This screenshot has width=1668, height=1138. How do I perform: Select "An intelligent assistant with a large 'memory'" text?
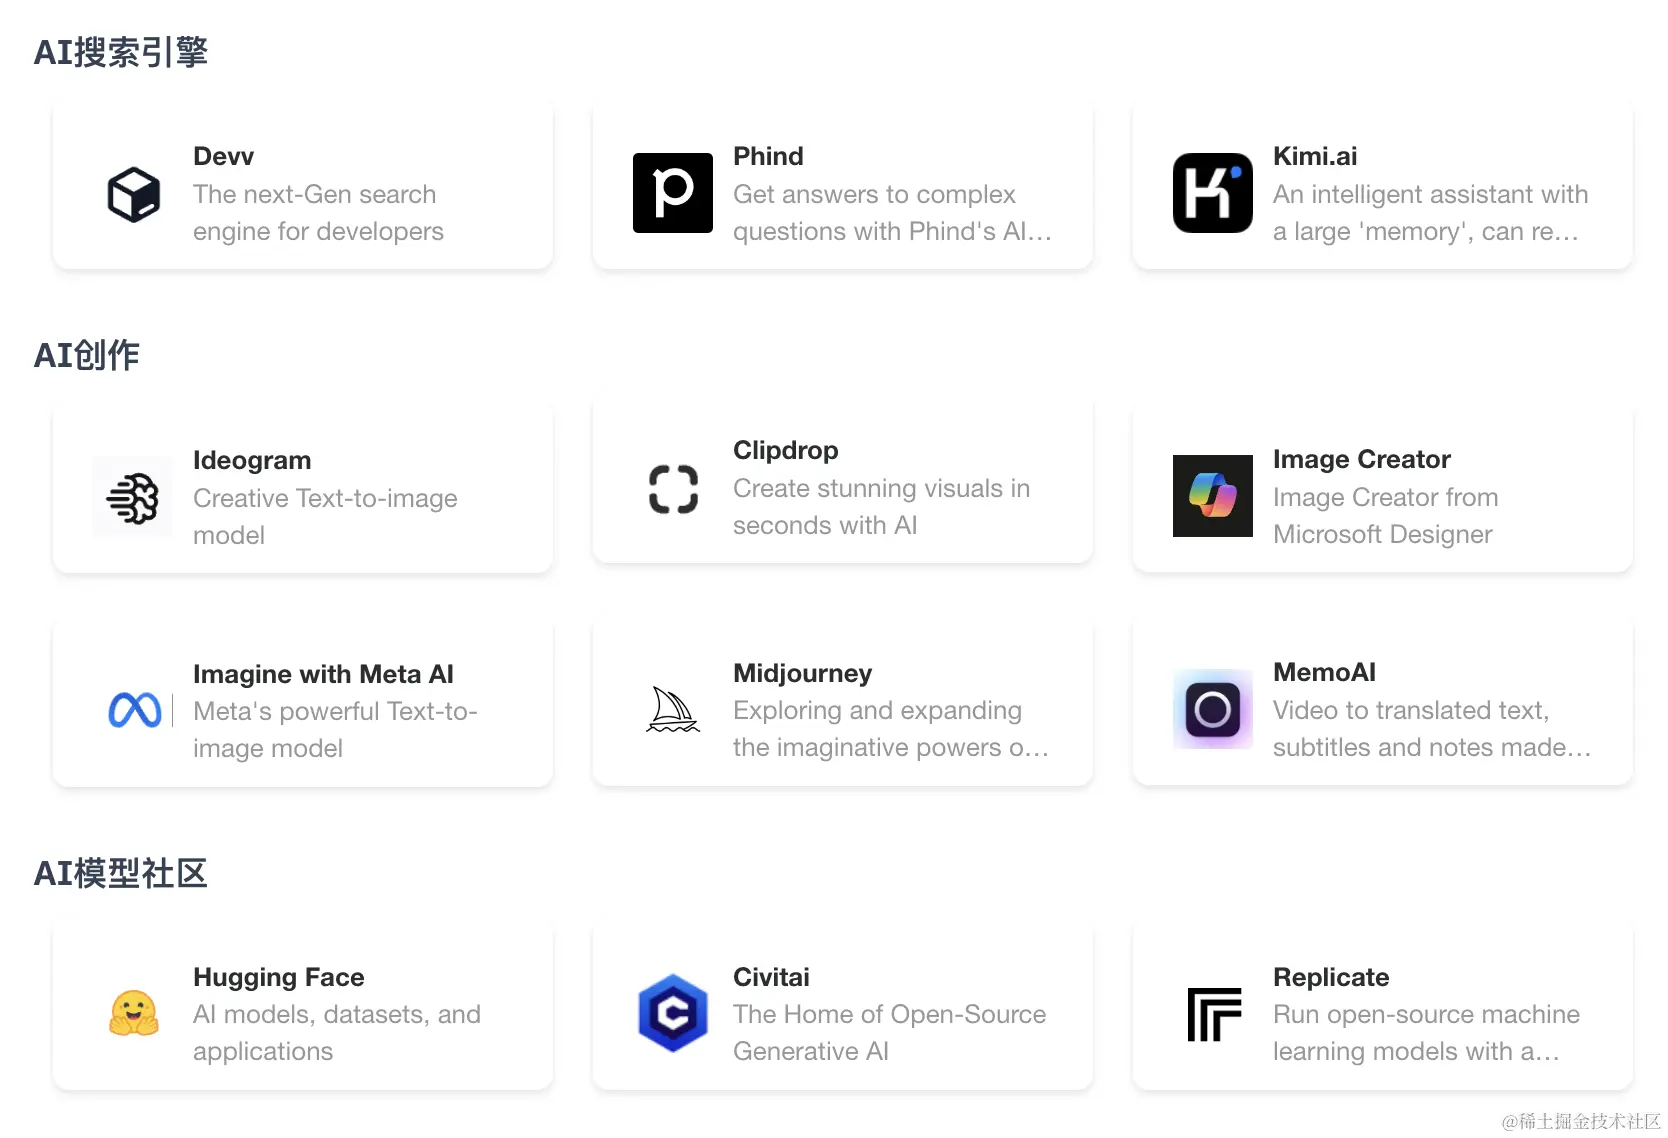(1430, 213)
